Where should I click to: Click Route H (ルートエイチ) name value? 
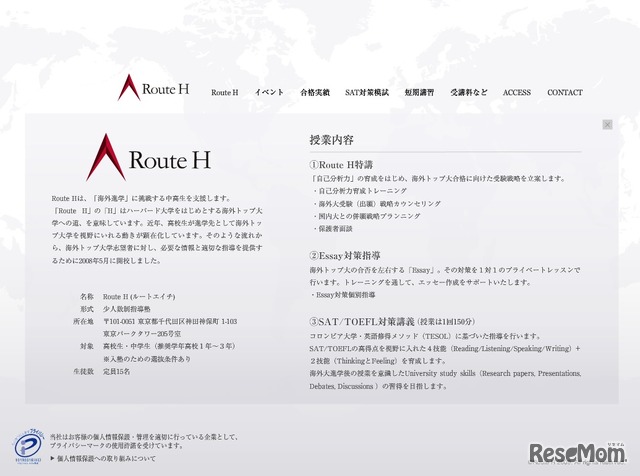139,297
